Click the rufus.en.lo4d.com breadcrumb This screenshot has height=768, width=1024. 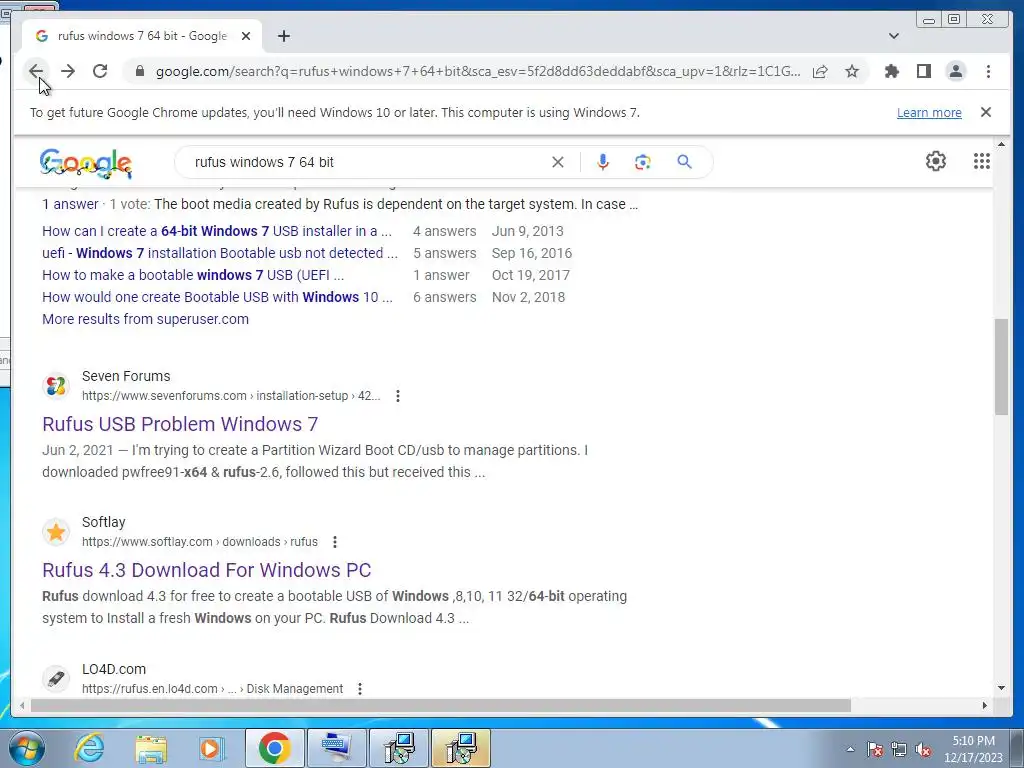[212, 688]
